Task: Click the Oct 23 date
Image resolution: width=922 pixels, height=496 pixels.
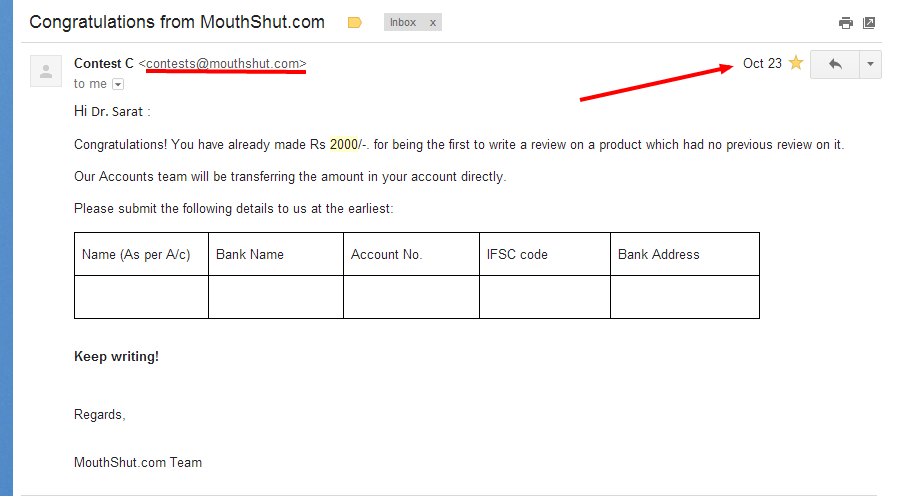Action: tap(762, 63)
